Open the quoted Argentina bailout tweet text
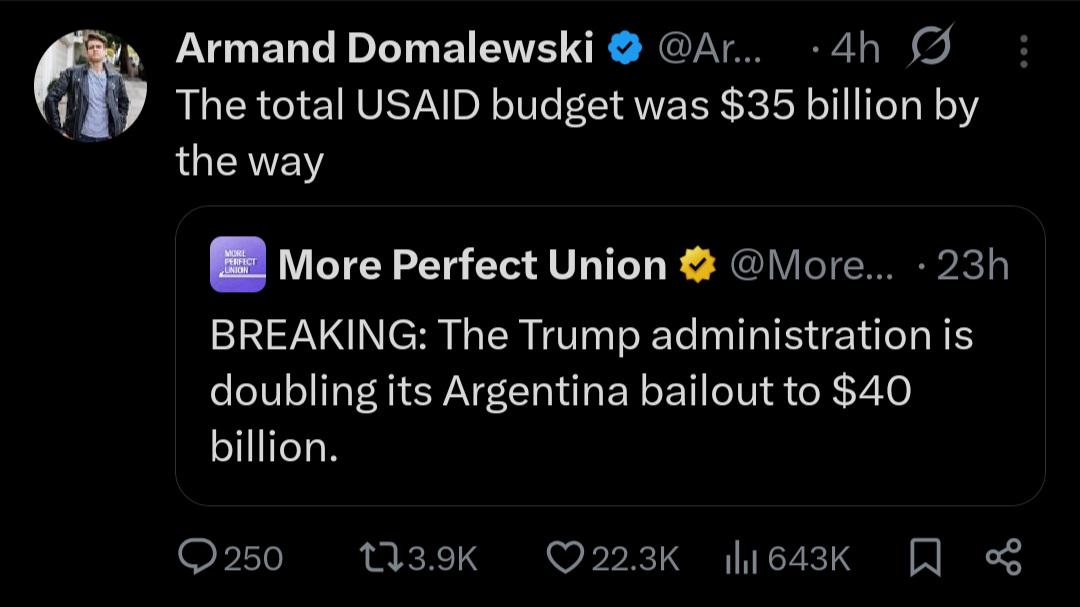1080x607 pixels. 590,390
